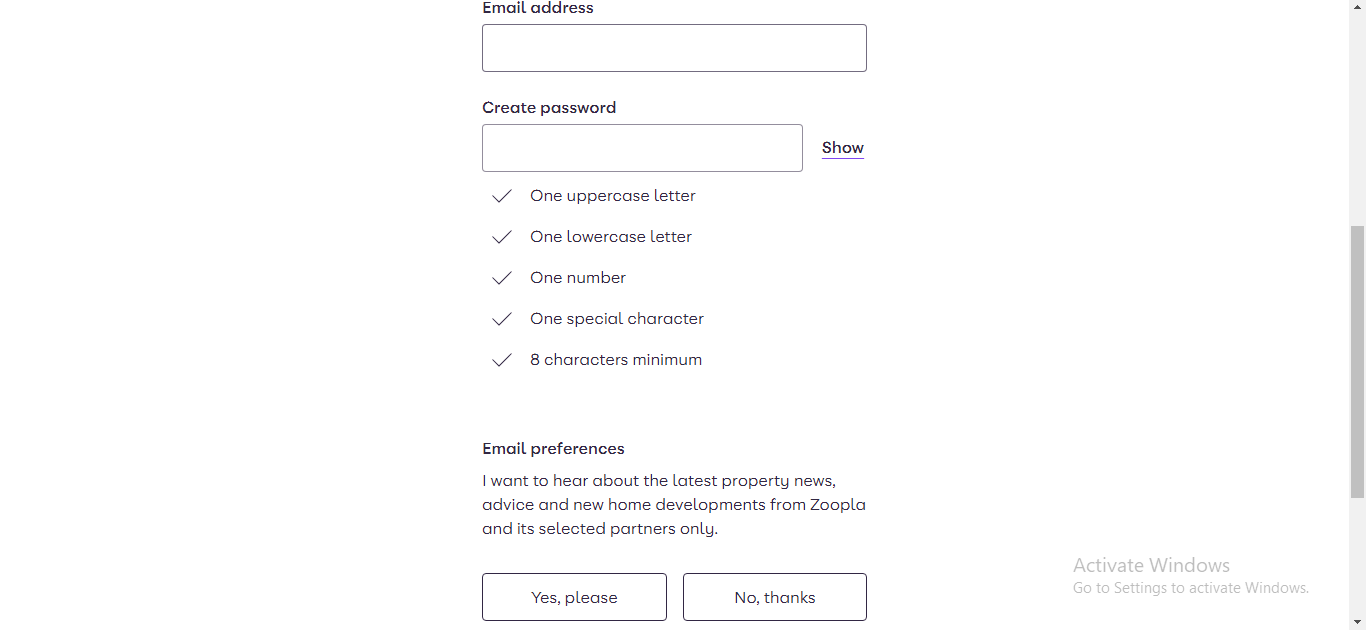Click the 8 characters minimum requirement text

coord(616,360)
